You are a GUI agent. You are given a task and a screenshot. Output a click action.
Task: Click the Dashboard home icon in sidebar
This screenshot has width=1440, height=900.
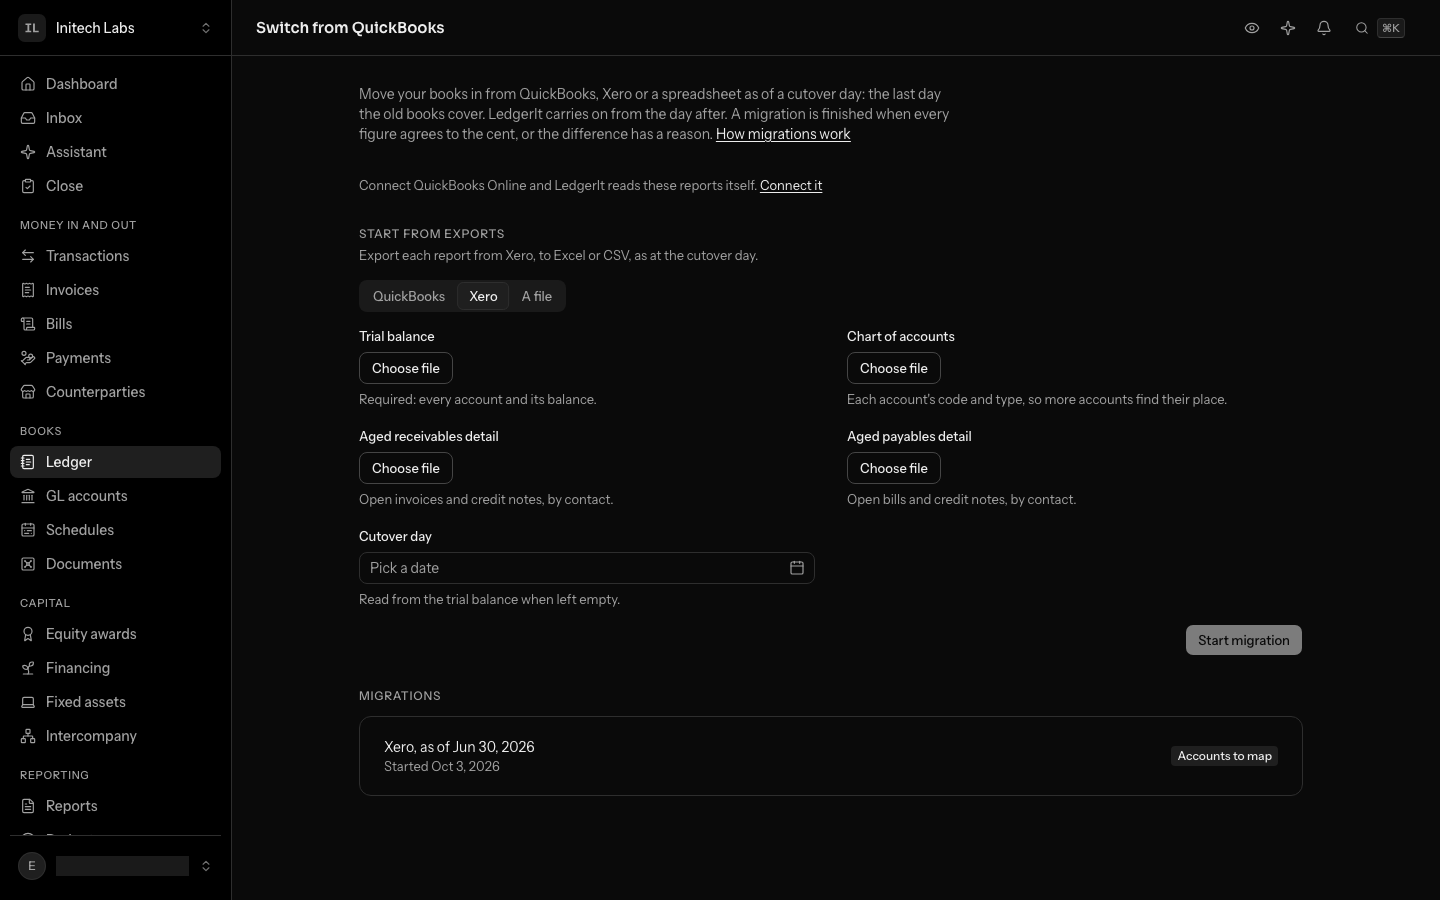(x=28, y=84)
